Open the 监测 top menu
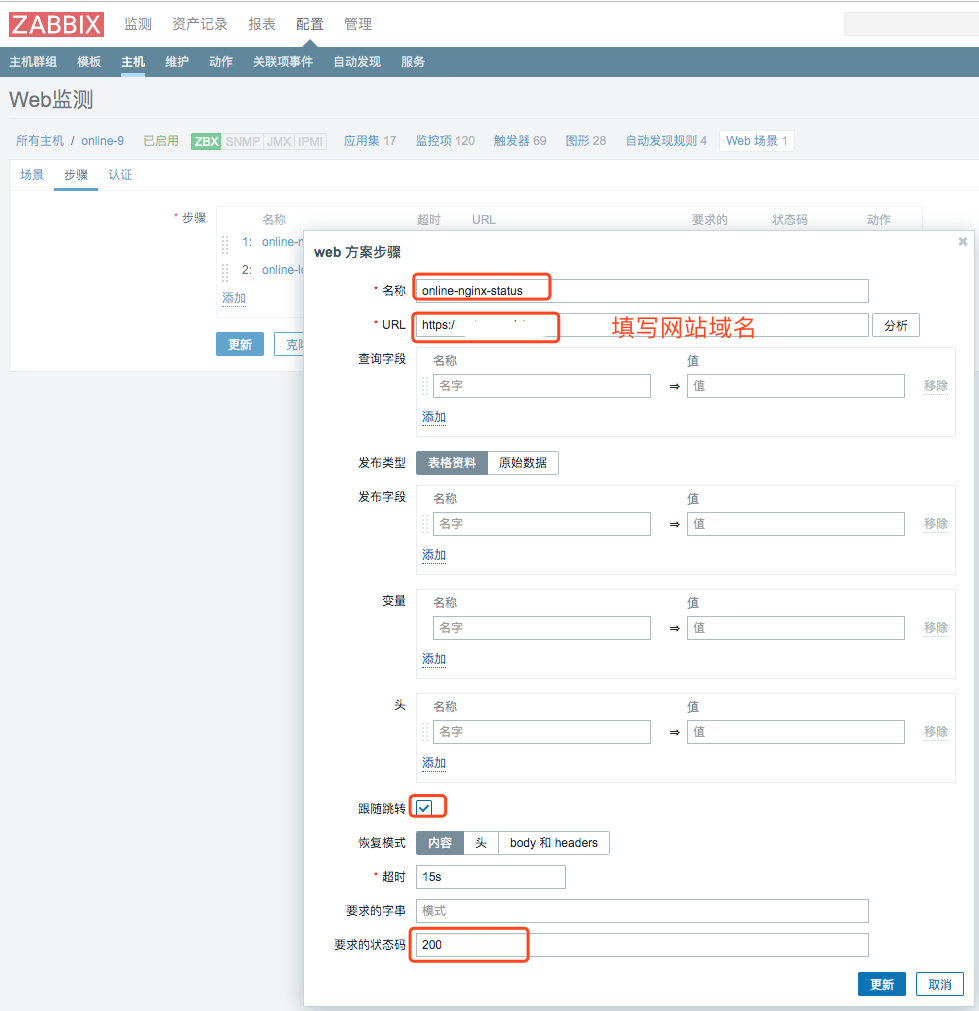Viewport: 979px width, 1011px height. pyautogui.click(x=138, y=25)
